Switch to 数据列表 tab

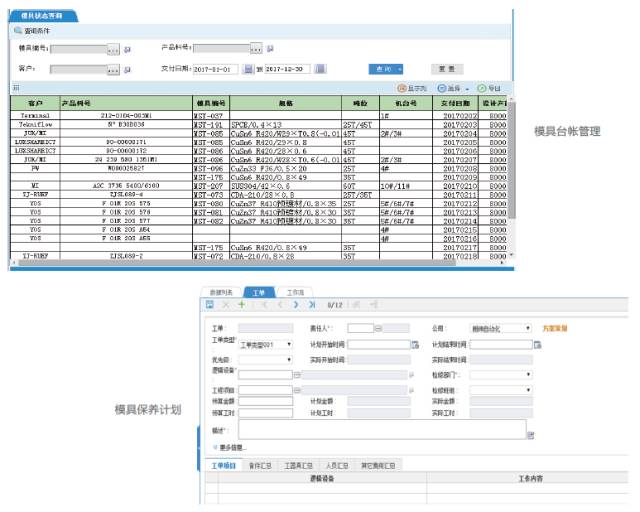221,292
